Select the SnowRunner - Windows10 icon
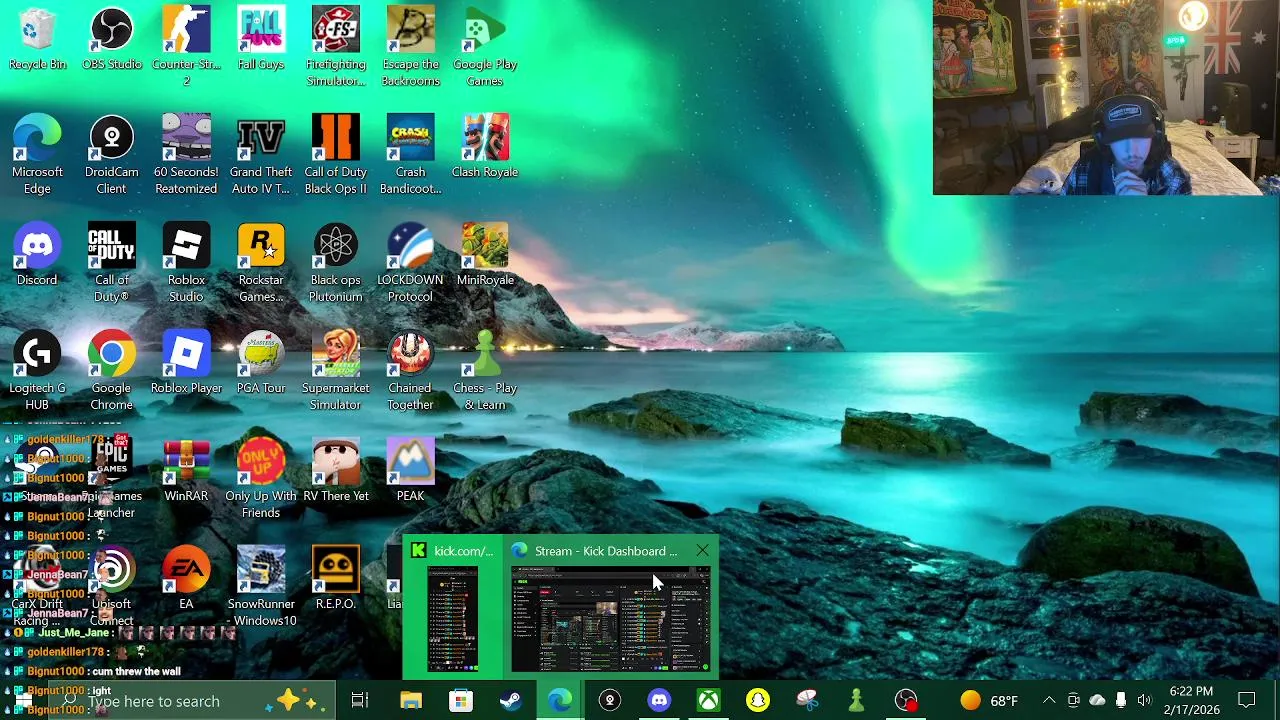Viewport: 1280px width, 720px height. point(261,586)
